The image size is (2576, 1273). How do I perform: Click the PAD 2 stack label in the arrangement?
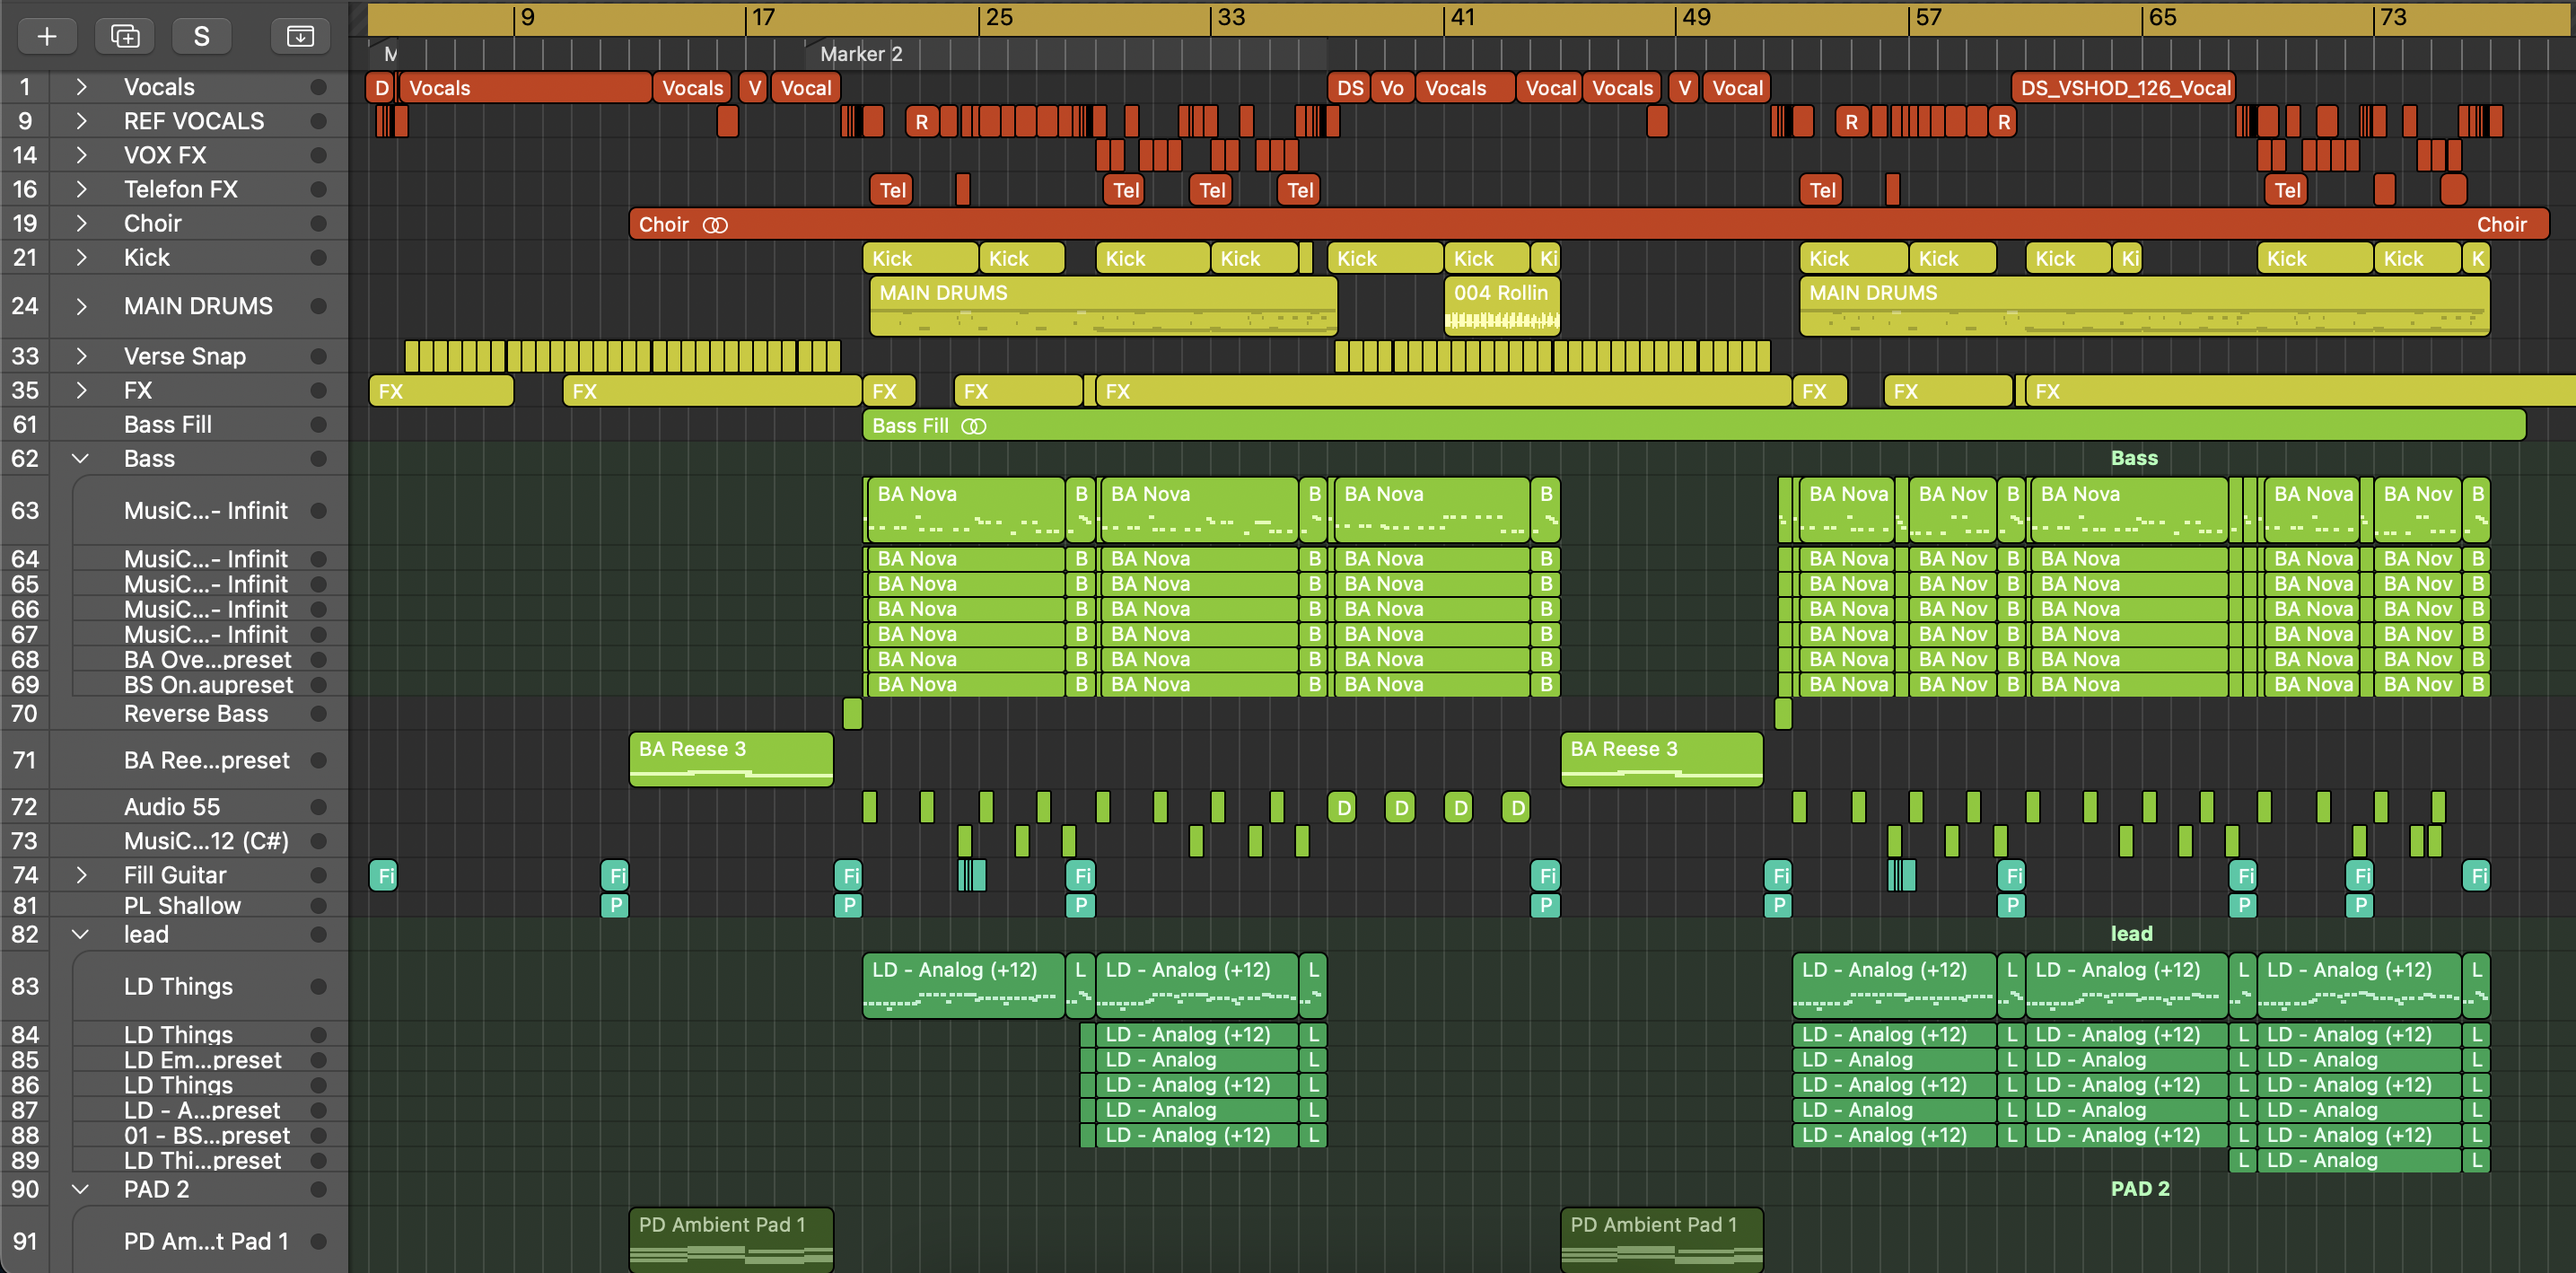[x=2140, y=1190]
